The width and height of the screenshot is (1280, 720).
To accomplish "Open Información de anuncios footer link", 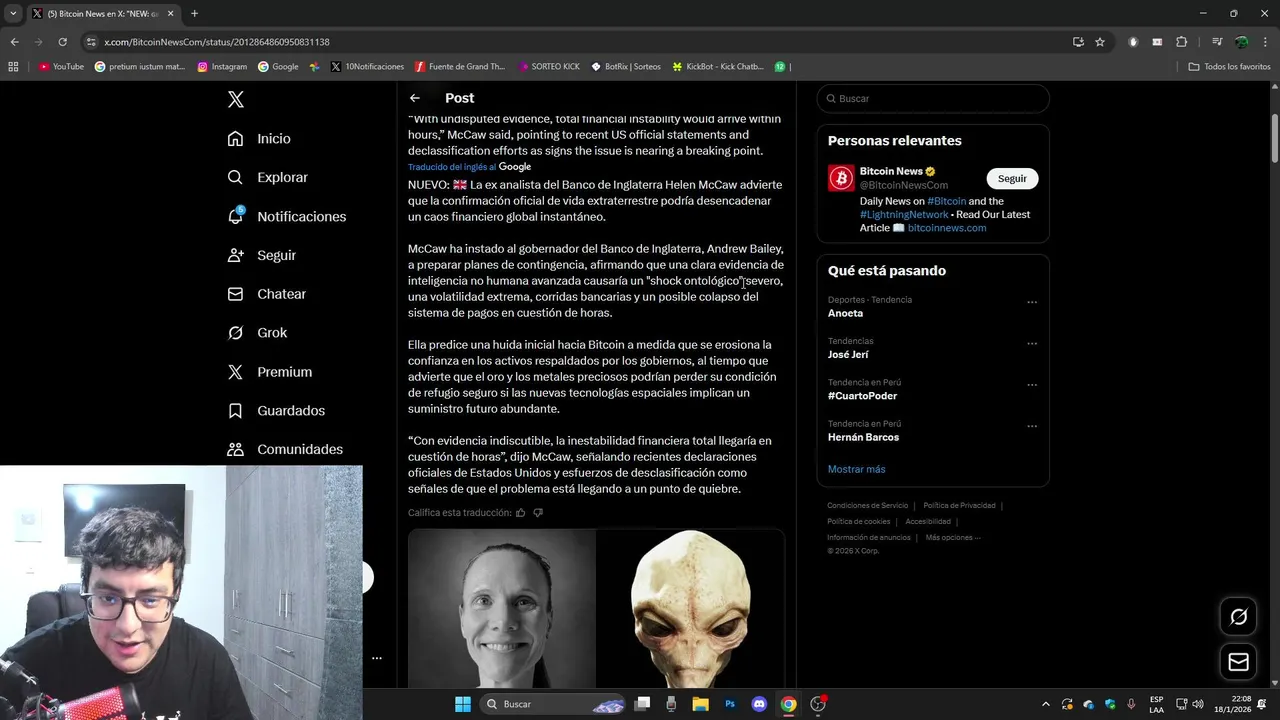I will [869, 538].
